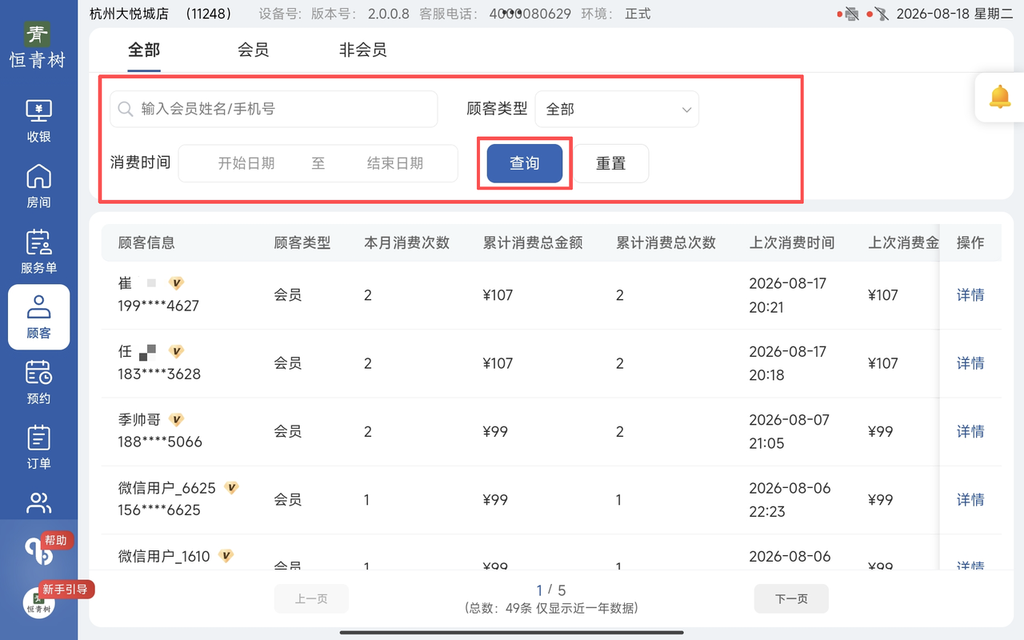
Task: Click phone number 156****6625
Action: 159,510
